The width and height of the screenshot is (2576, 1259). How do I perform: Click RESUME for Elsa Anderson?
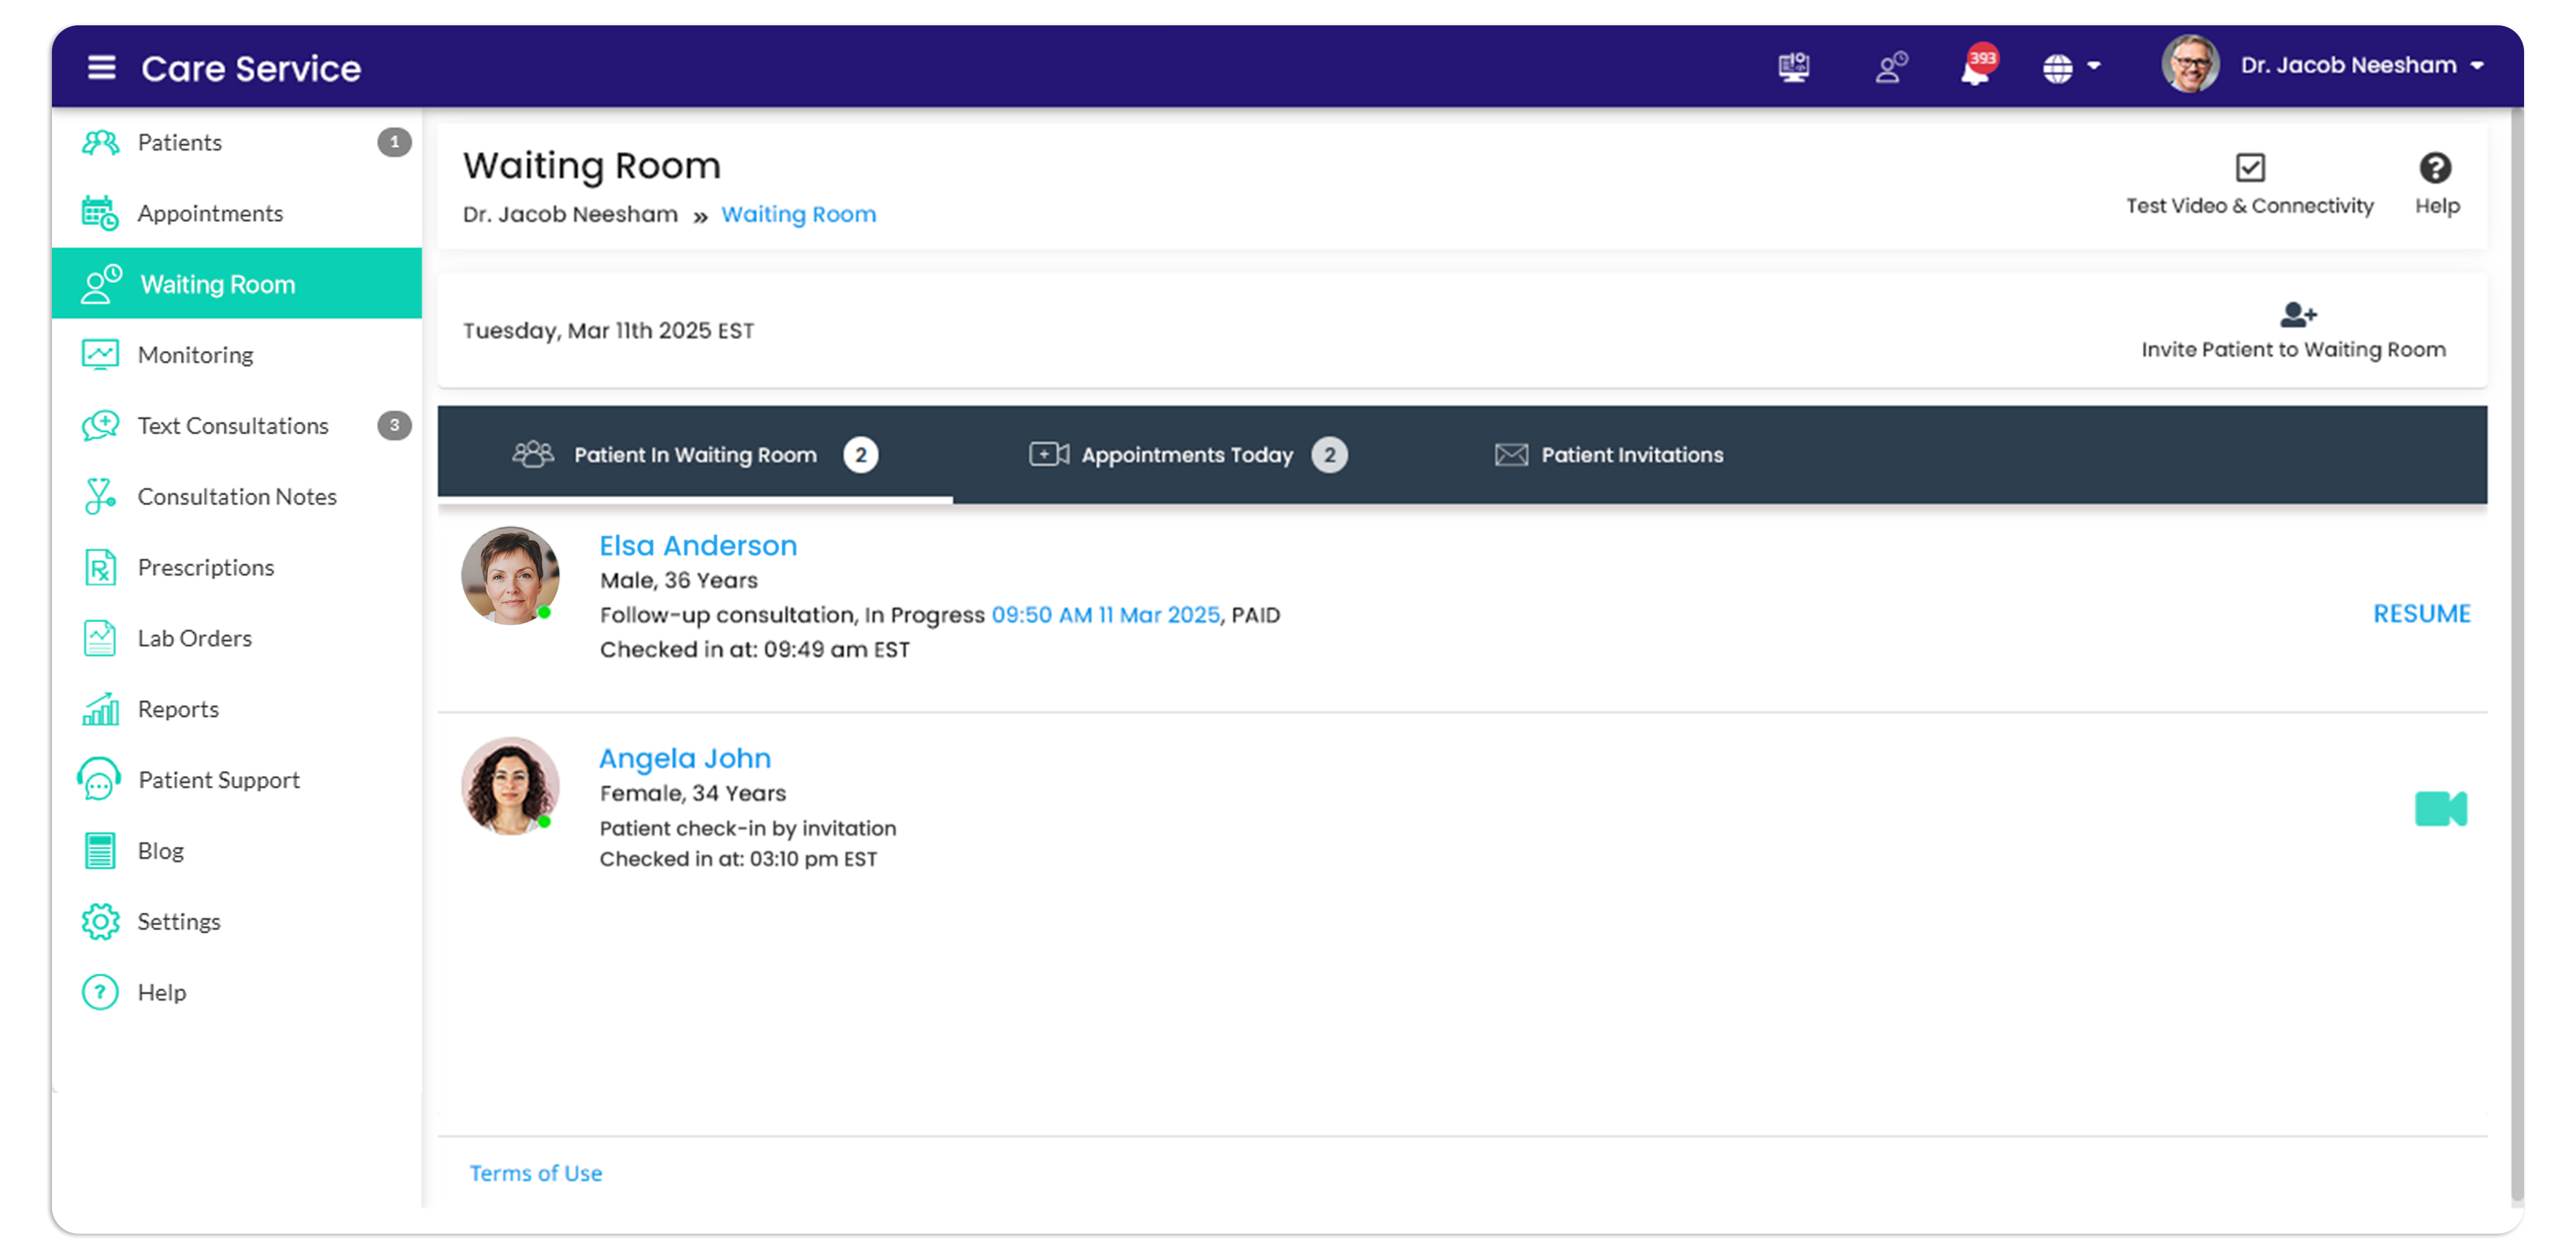[x=2421, y=614]
